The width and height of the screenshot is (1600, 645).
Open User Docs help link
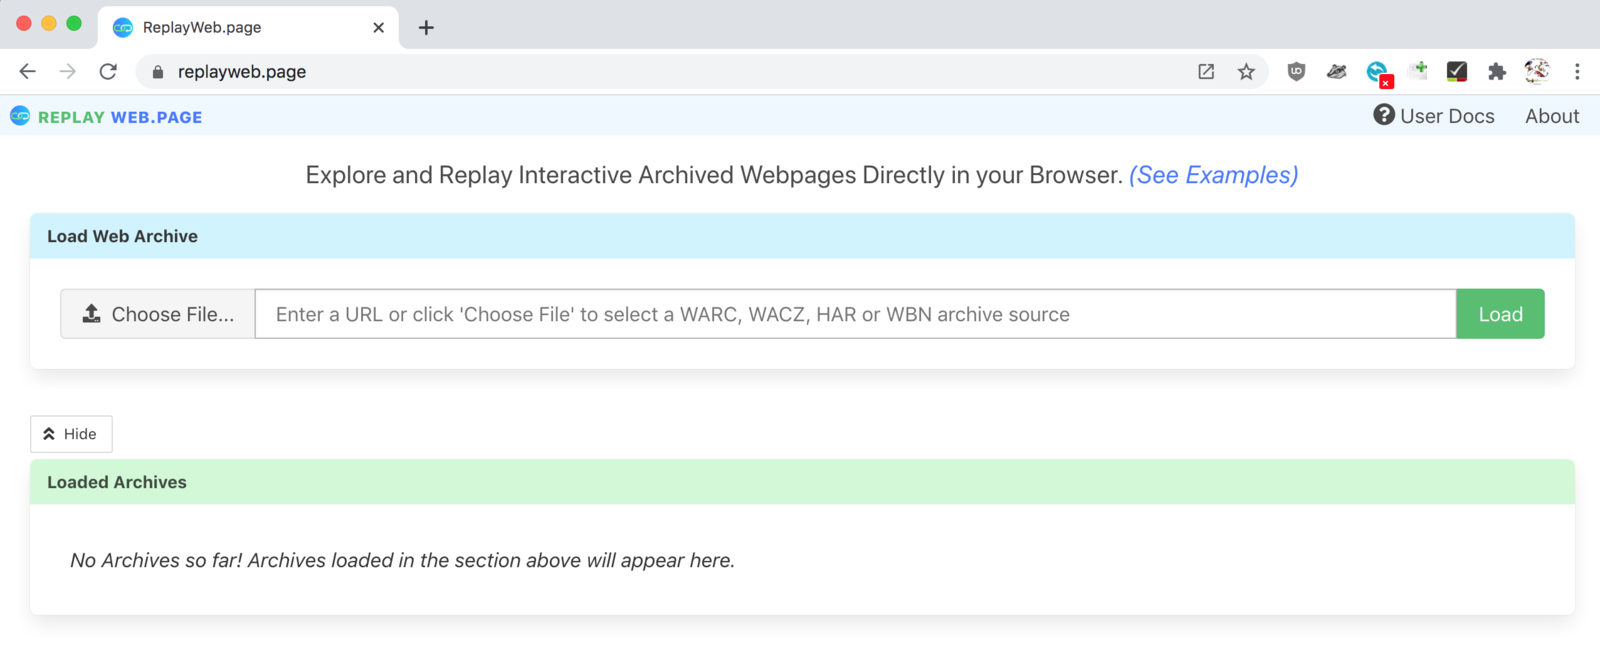coord(1433,116)
